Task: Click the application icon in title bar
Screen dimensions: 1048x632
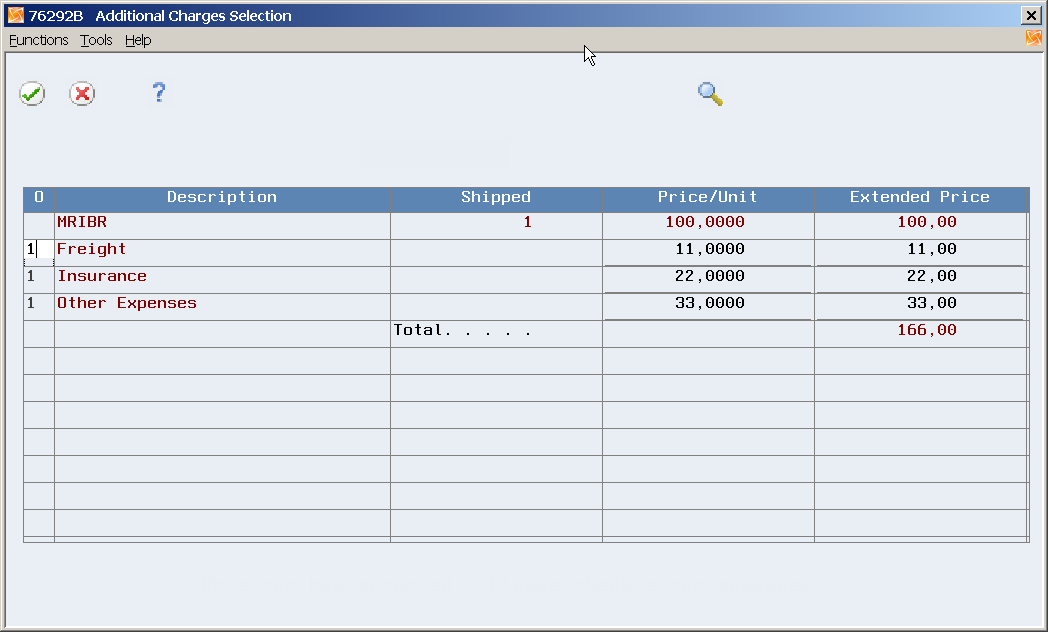Action: pos(15,15)
